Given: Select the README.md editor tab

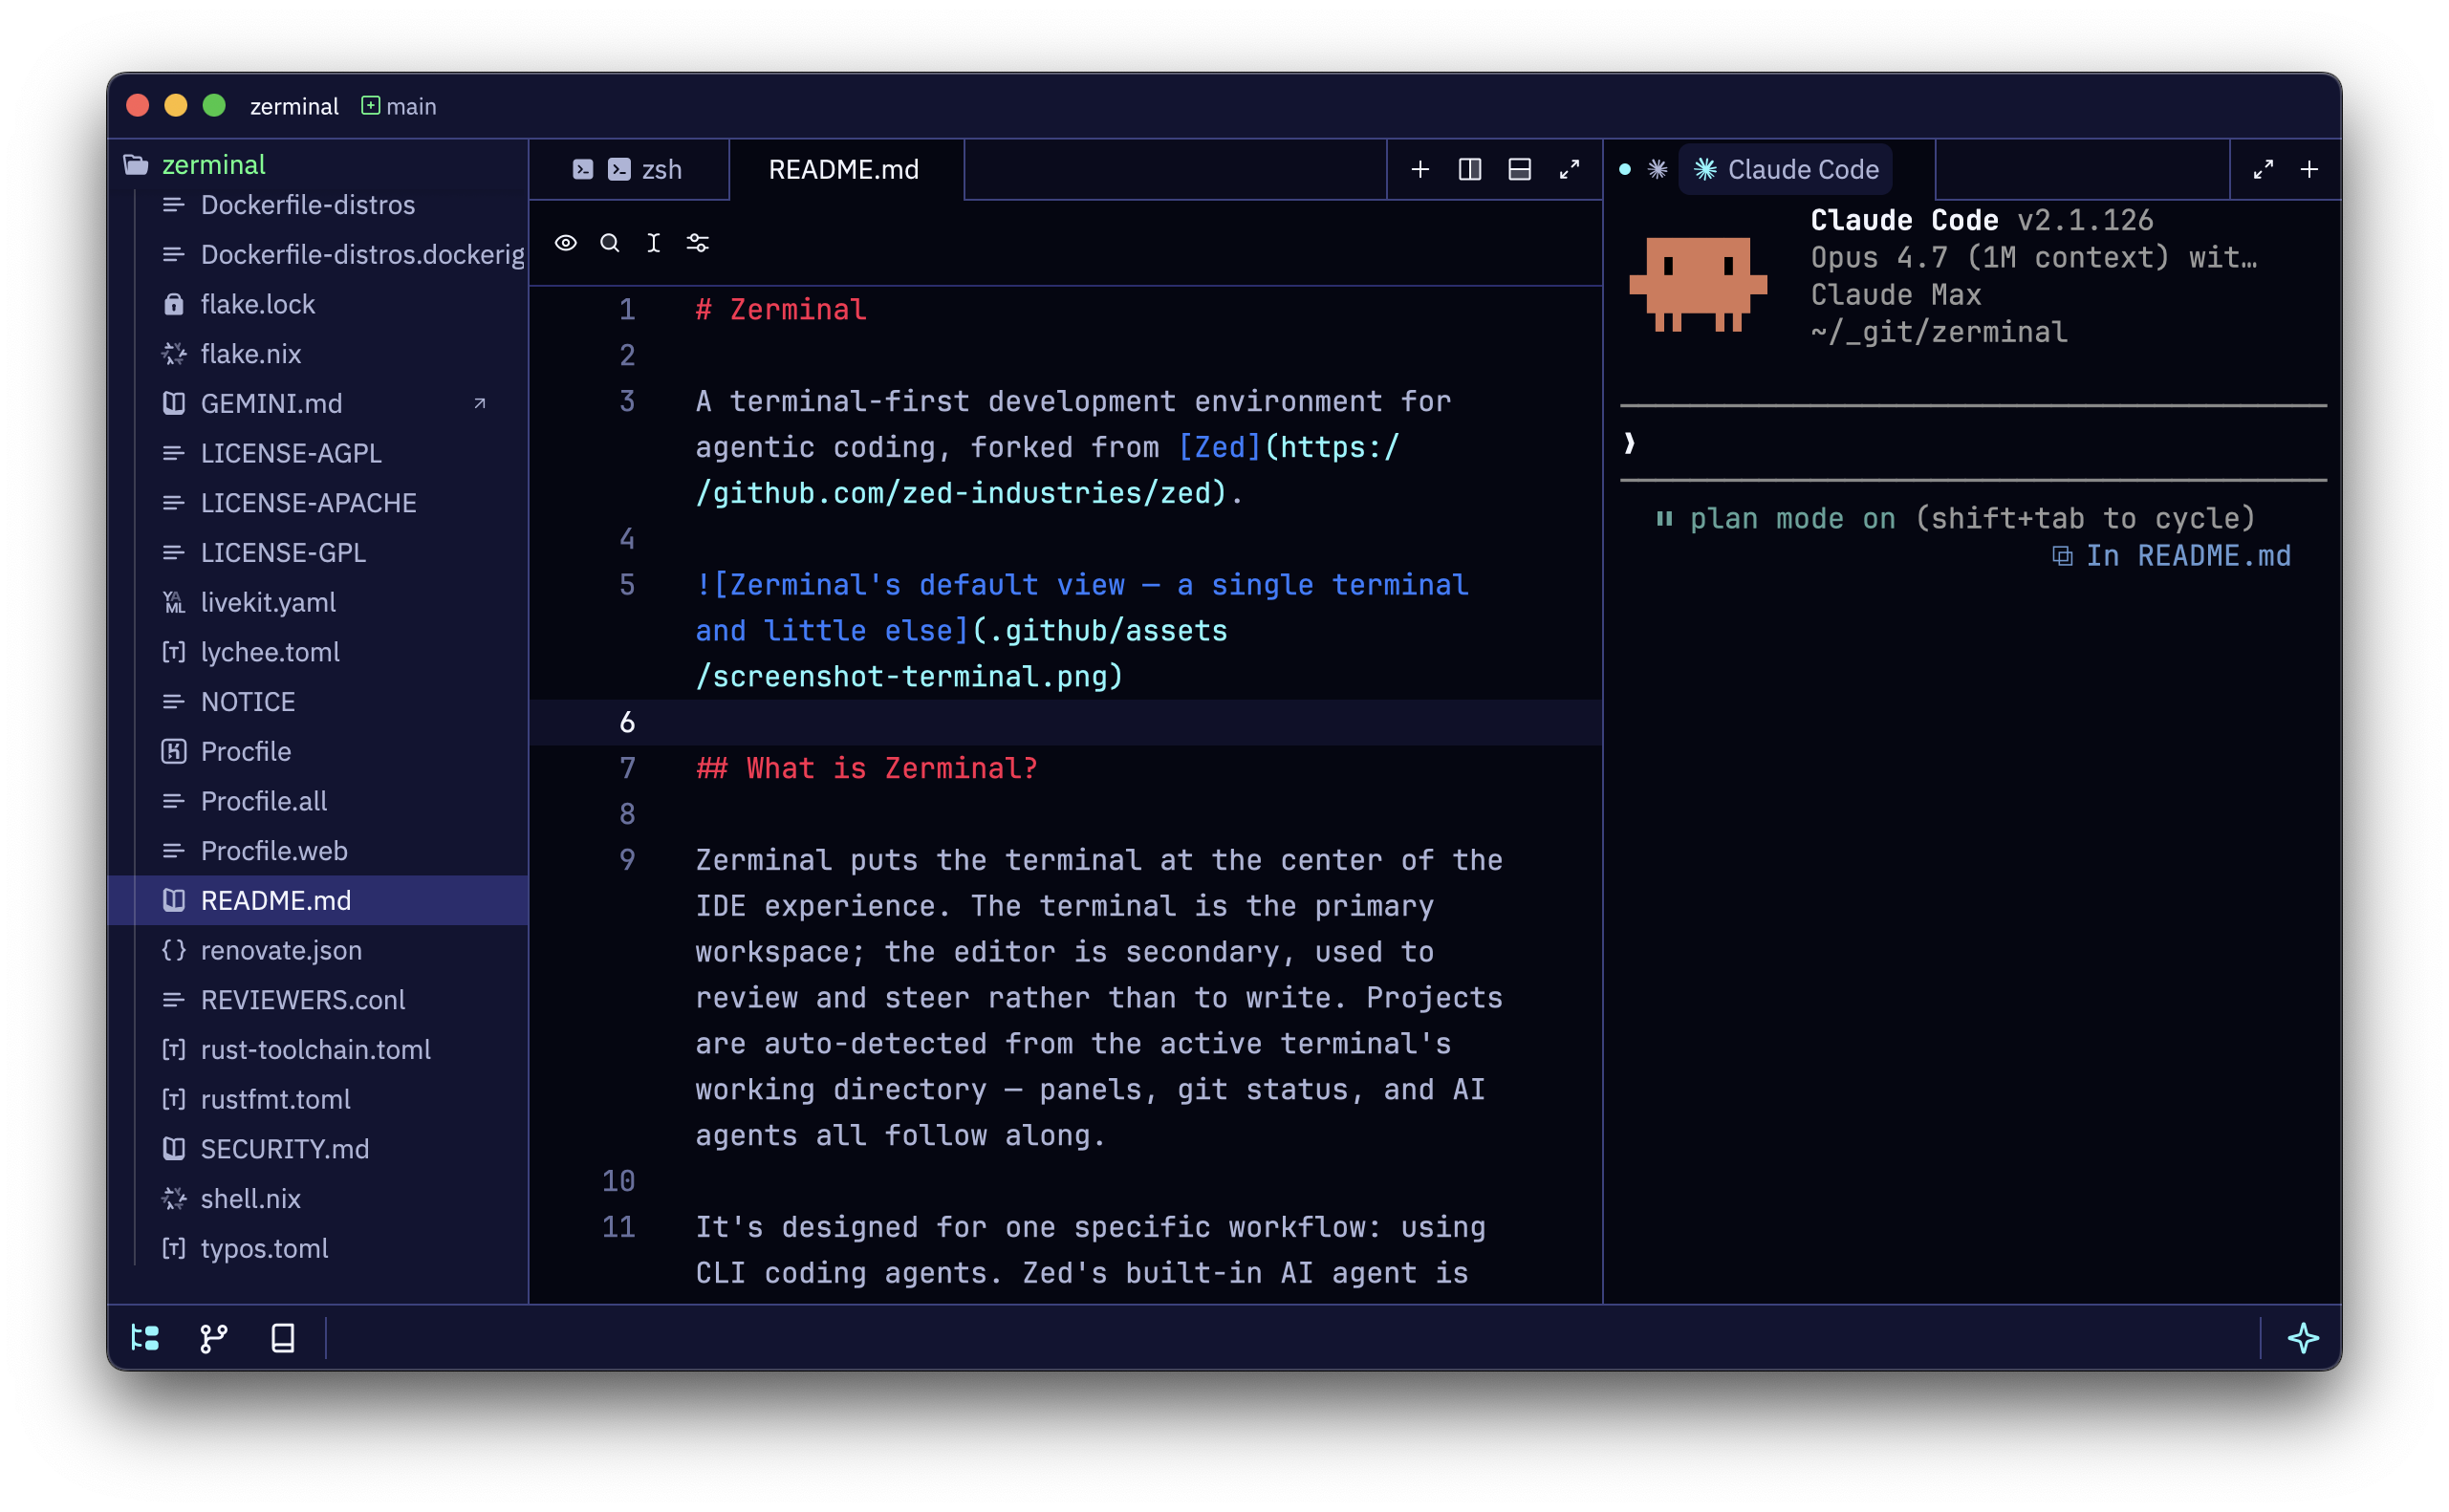Looking at the screenshot, I should [x=846, y=170].
